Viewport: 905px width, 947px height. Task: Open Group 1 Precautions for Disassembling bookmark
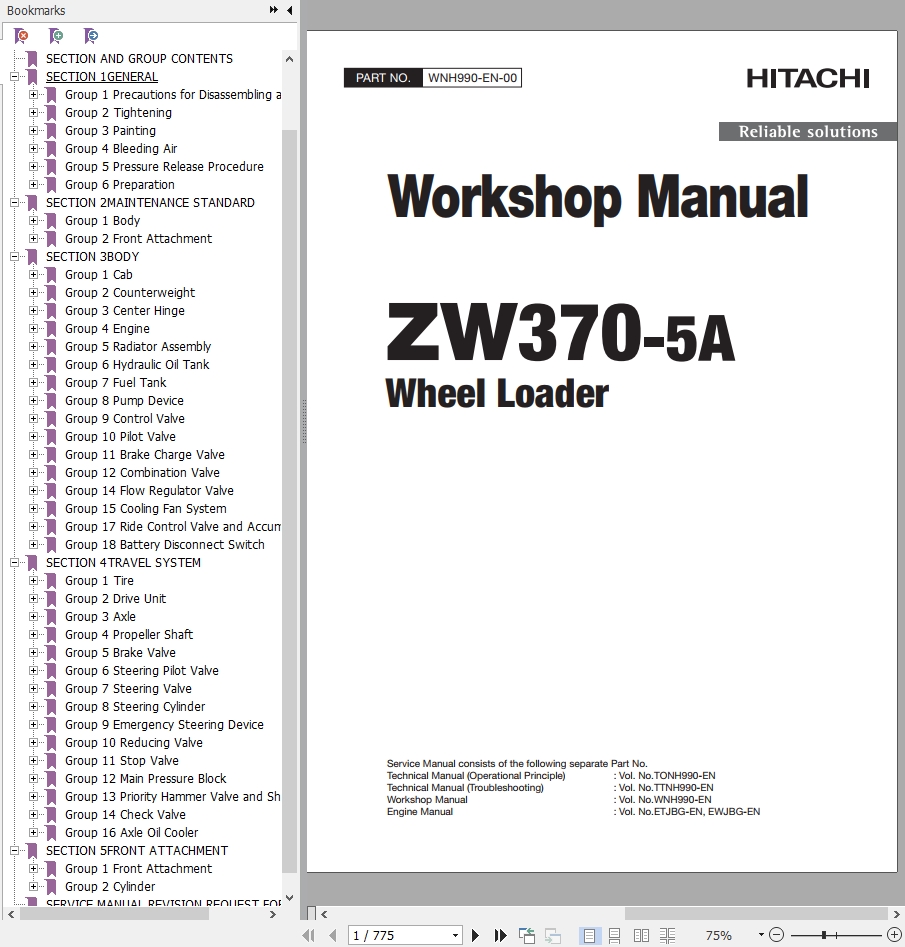(173, 95)
